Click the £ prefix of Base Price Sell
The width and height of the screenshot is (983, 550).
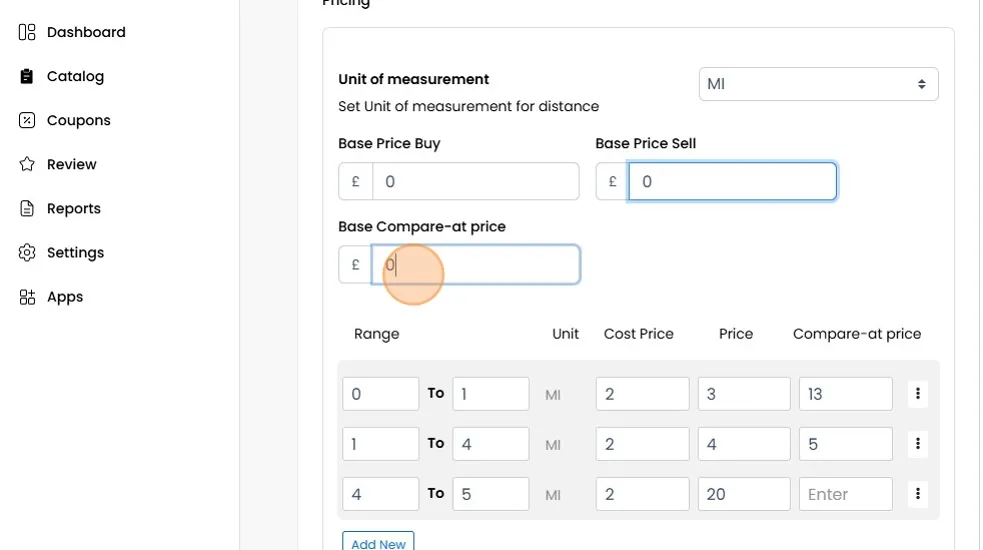pos(612,181)
